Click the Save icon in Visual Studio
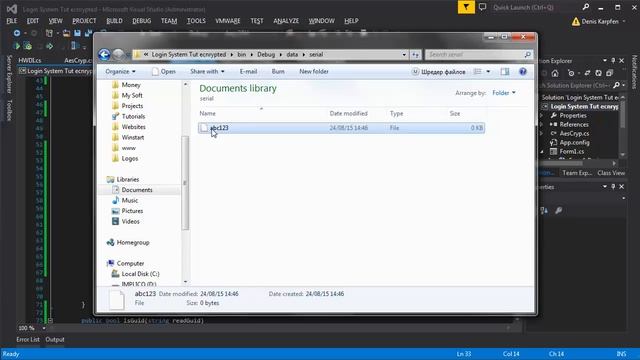Screen dimensions: 640x360 coord(77,33)
